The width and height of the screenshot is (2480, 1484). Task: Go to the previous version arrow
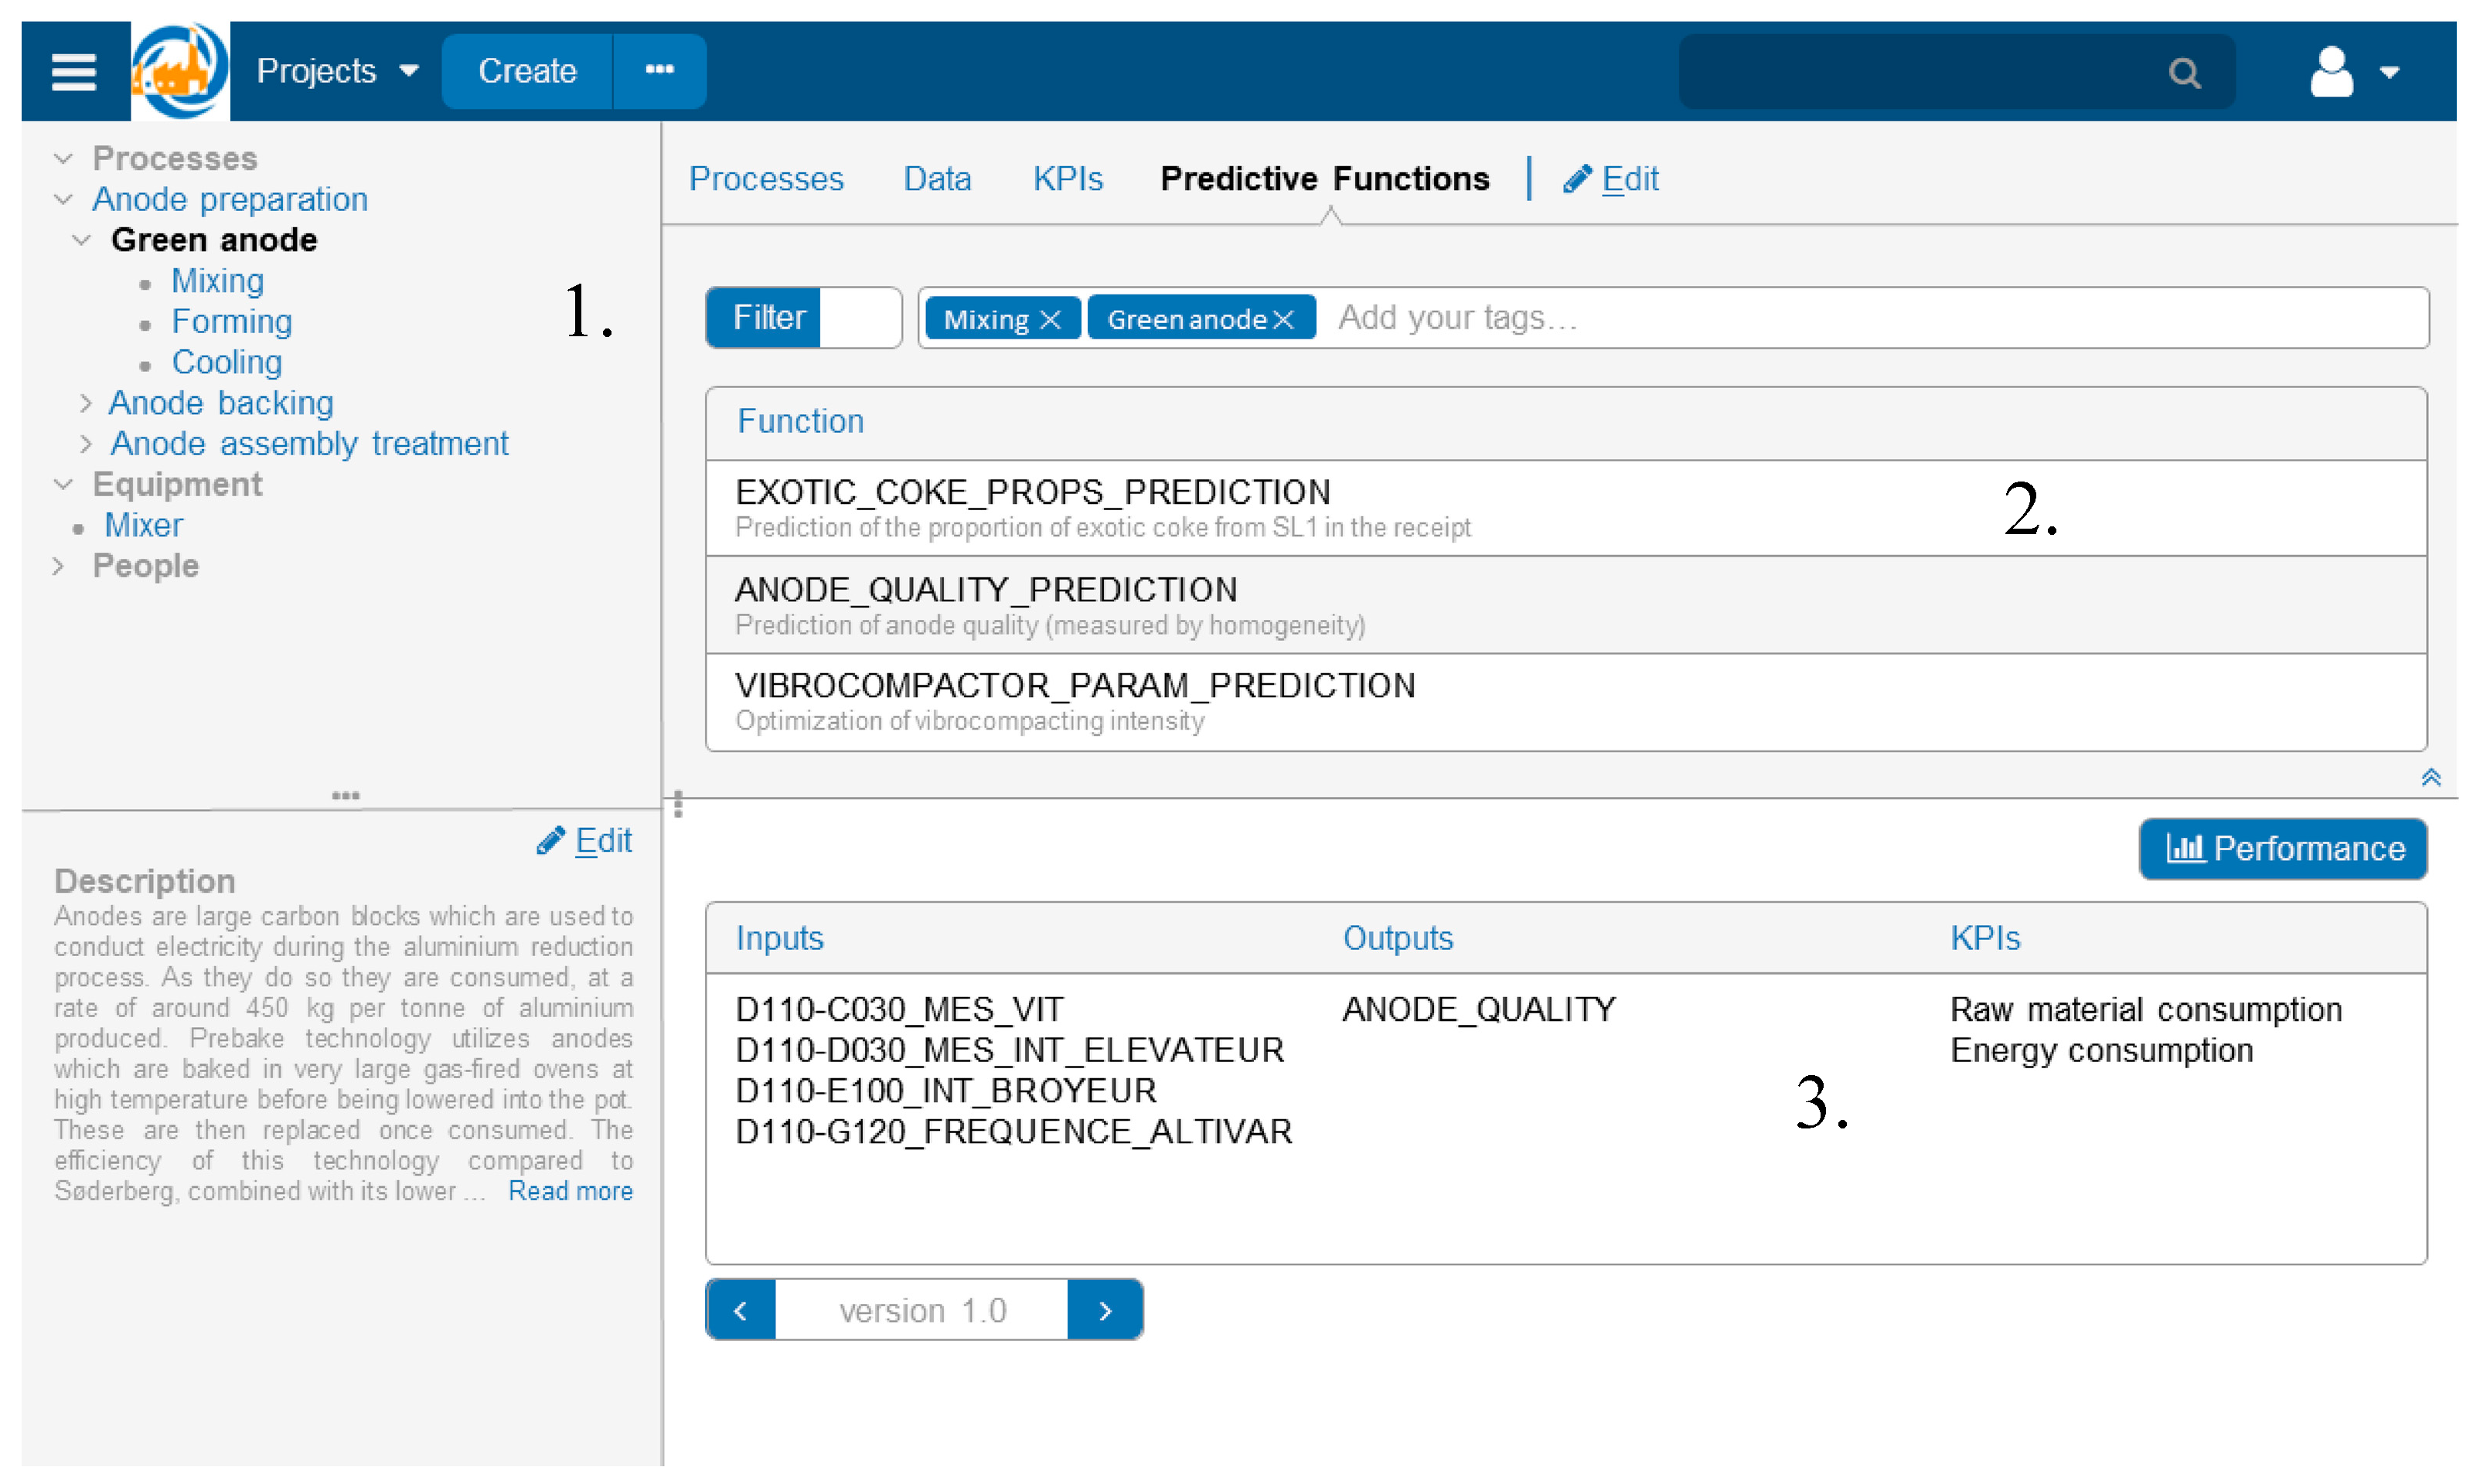click(740, 1310)
